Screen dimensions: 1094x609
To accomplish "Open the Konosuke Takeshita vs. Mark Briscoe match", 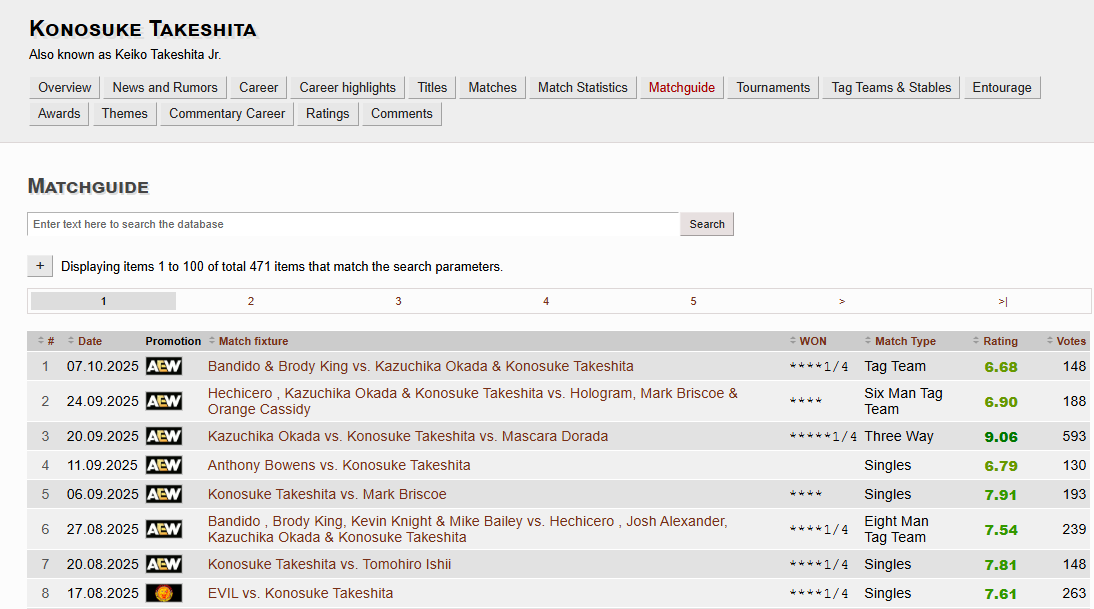I will pos(327,494).
